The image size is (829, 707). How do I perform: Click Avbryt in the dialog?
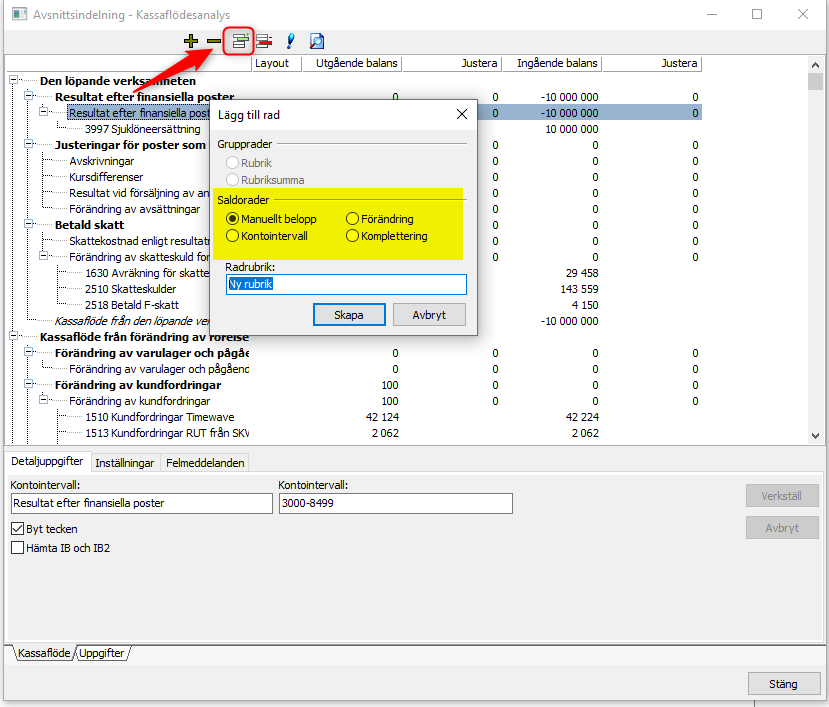pos(429,315)
